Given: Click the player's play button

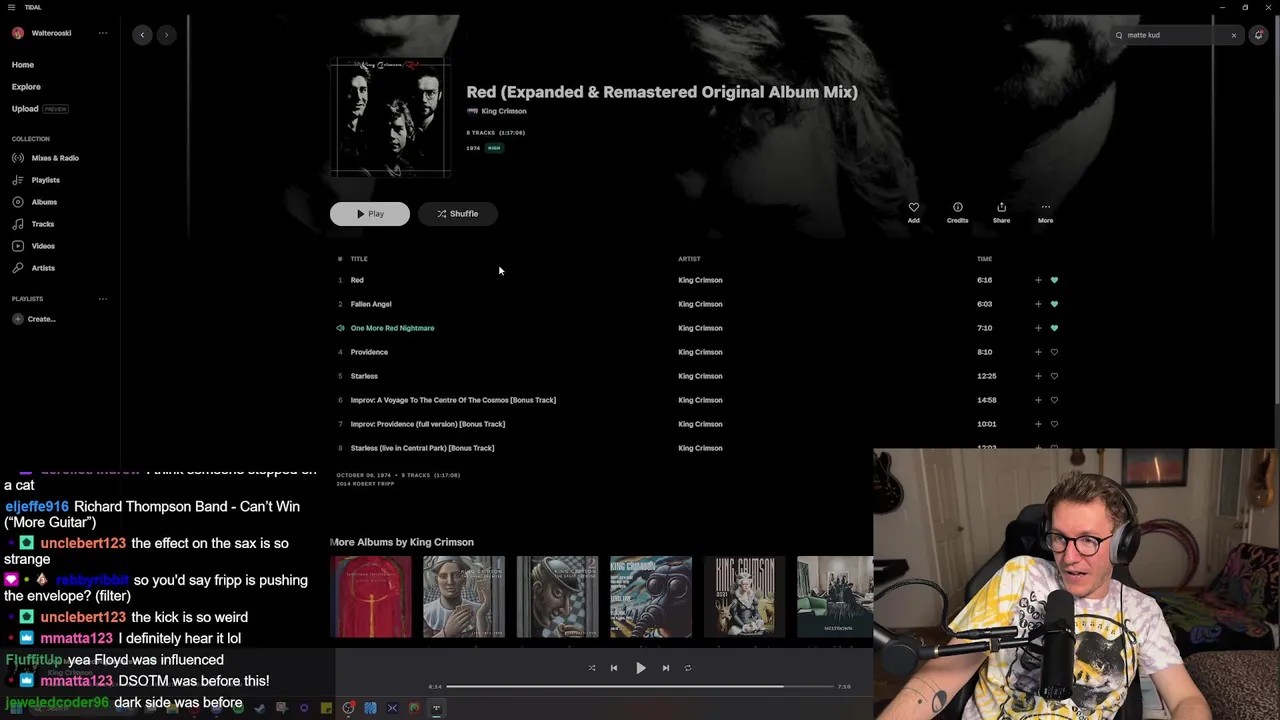Looking at the screenshot, I should (641, 668).
